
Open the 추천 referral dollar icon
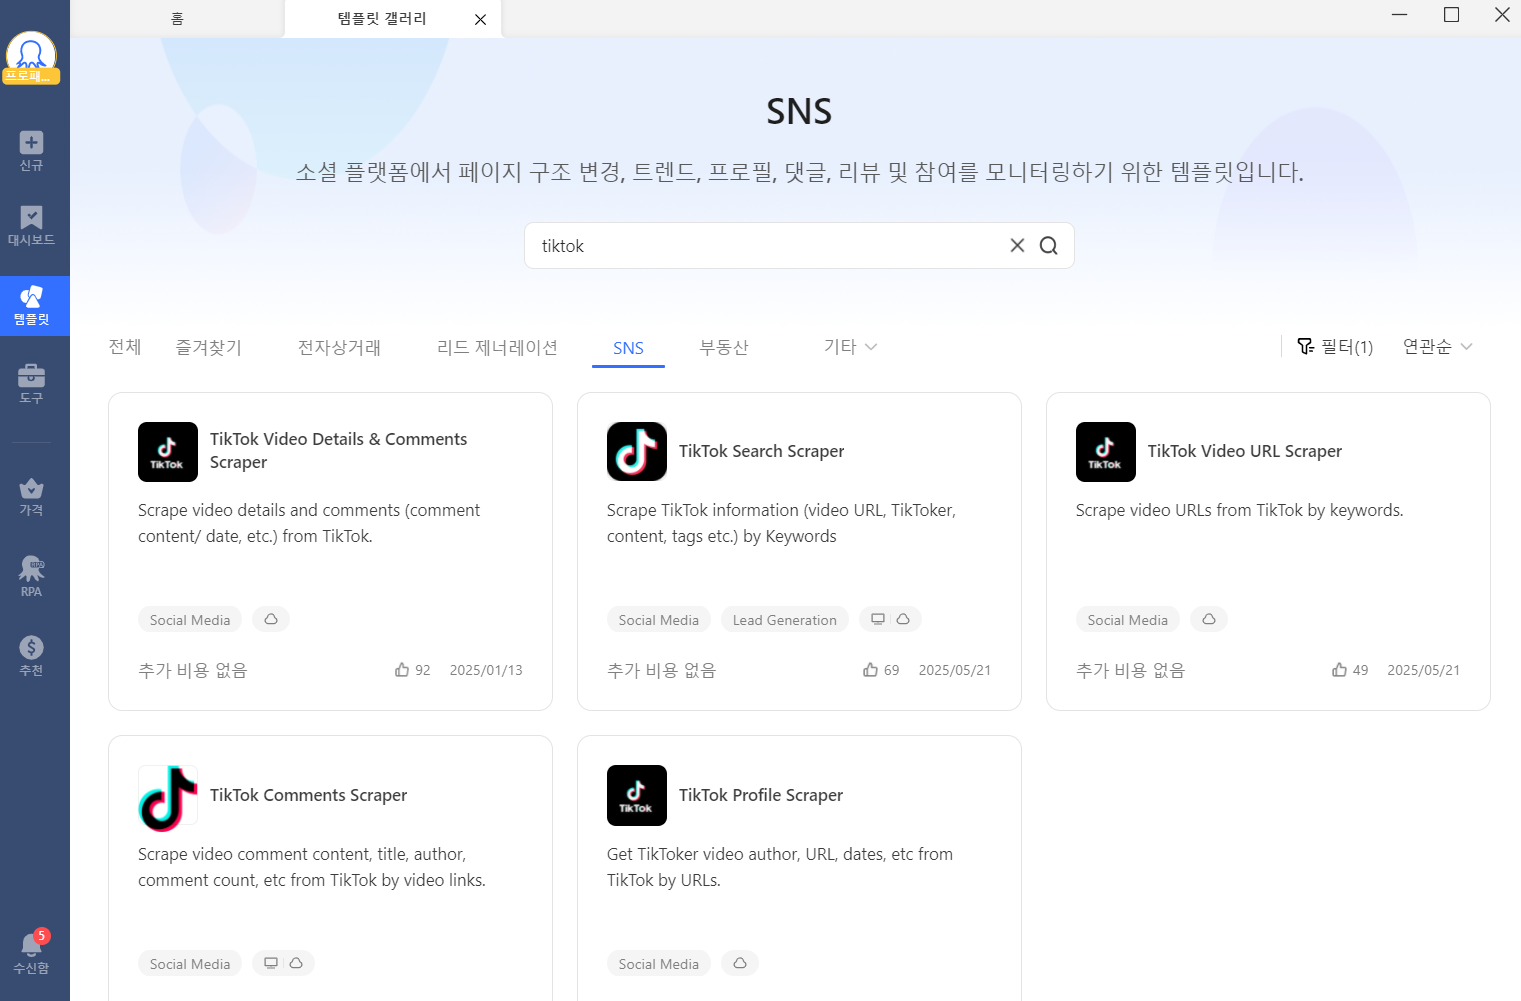[x=31, y=655]
